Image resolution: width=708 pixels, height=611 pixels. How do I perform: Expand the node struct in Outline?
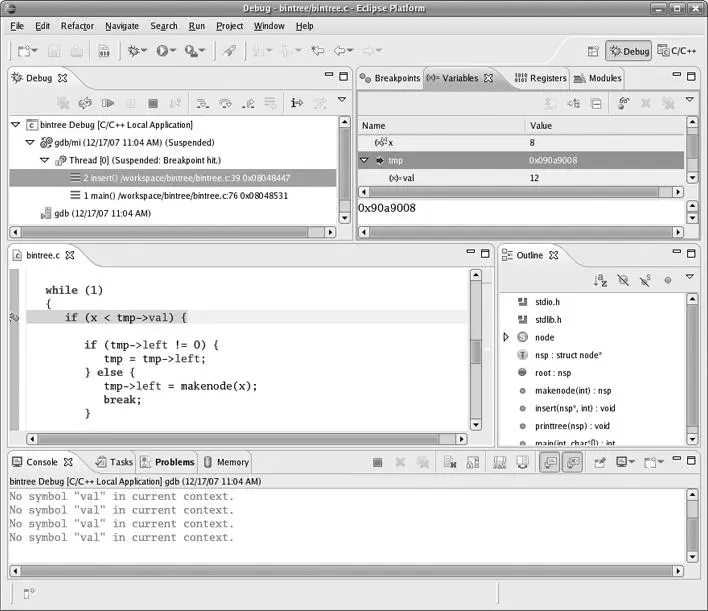(x=506, y=338)
